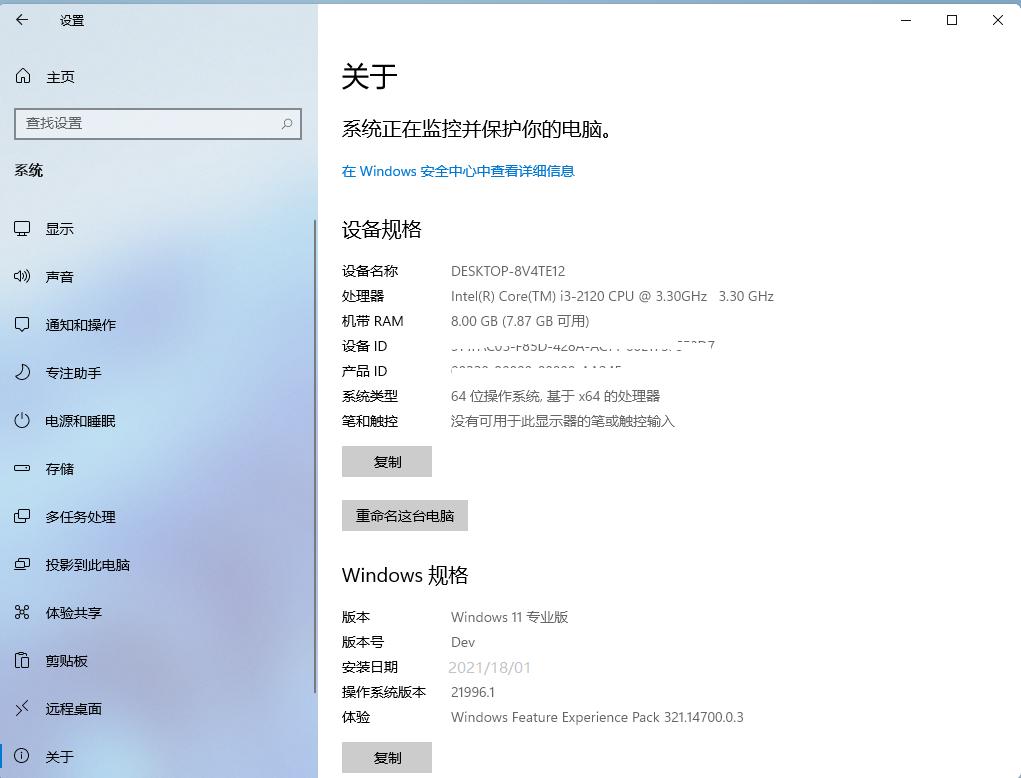Click the 投影到此电脑 icon
The height and width of the screenshot is (778, 1021).
(22, 564)
